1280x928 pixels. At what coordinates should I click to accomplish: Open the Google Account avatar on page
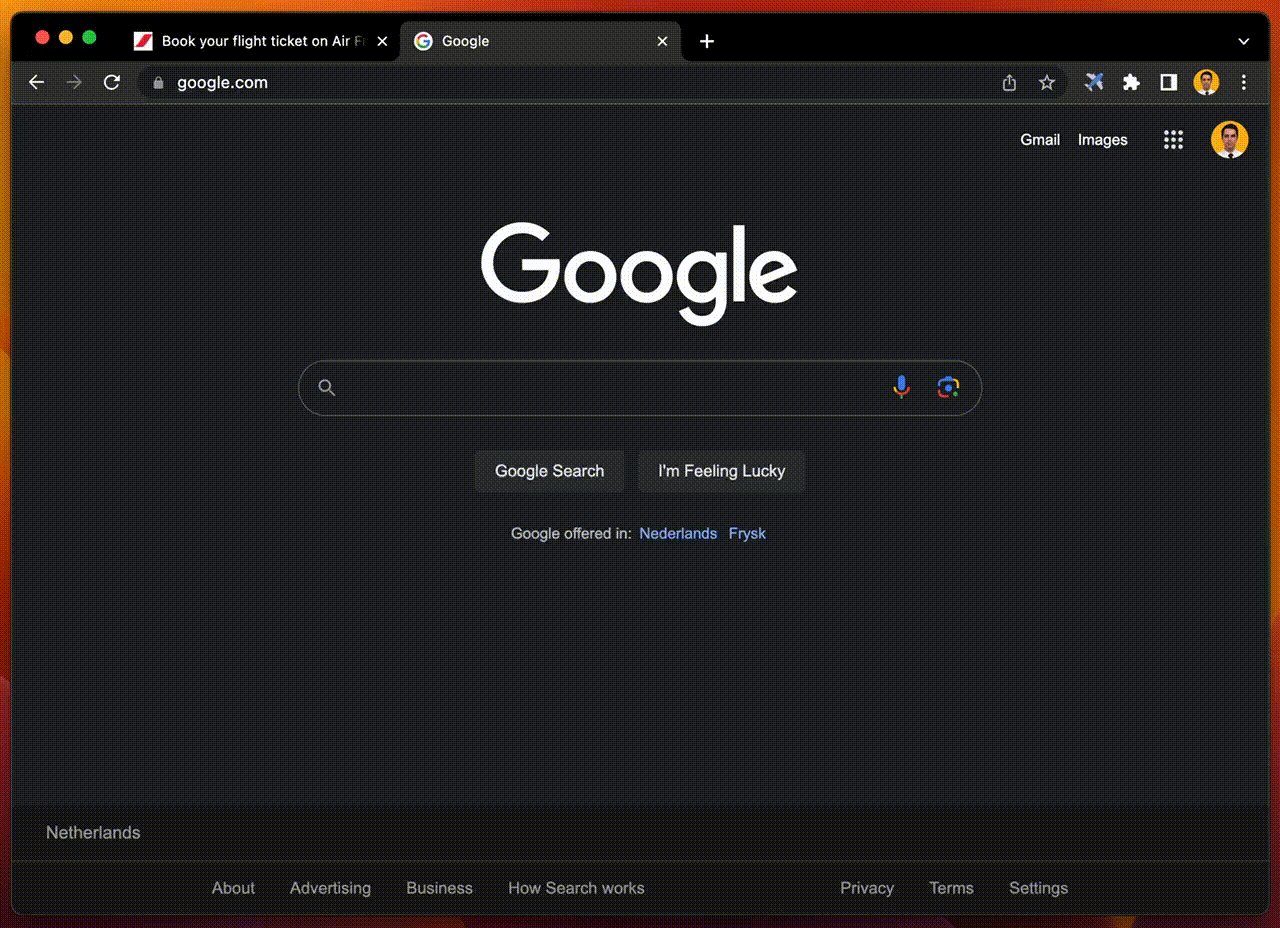click(1229, 140)
